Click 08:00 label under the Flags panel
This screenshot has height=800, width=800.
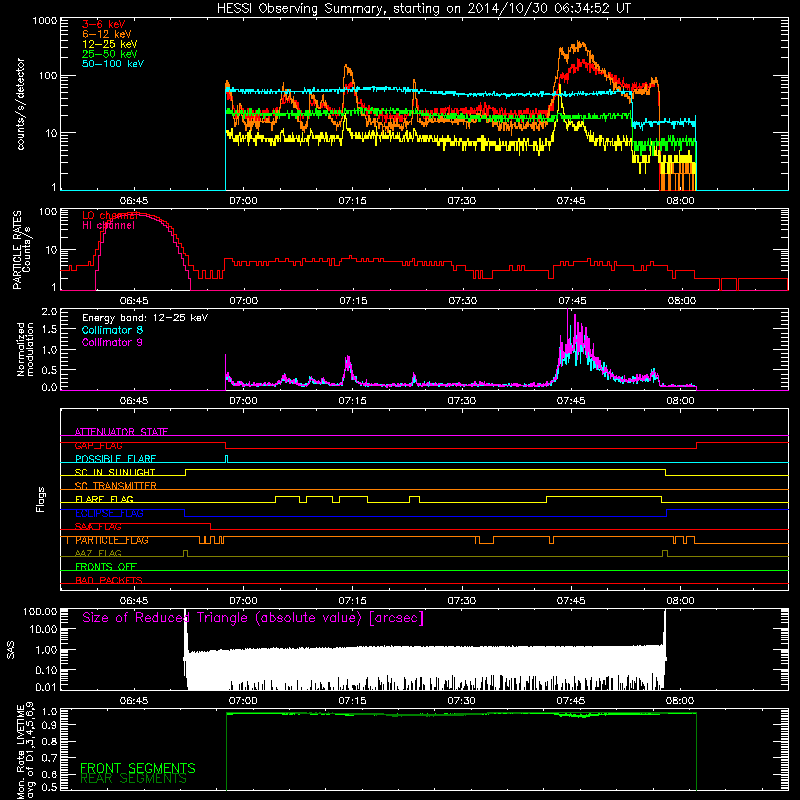681,601
